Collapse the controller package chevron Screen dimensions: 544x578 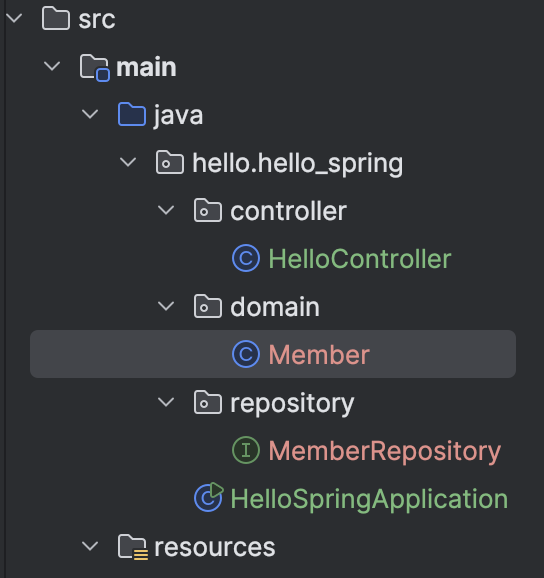[166, 210]
